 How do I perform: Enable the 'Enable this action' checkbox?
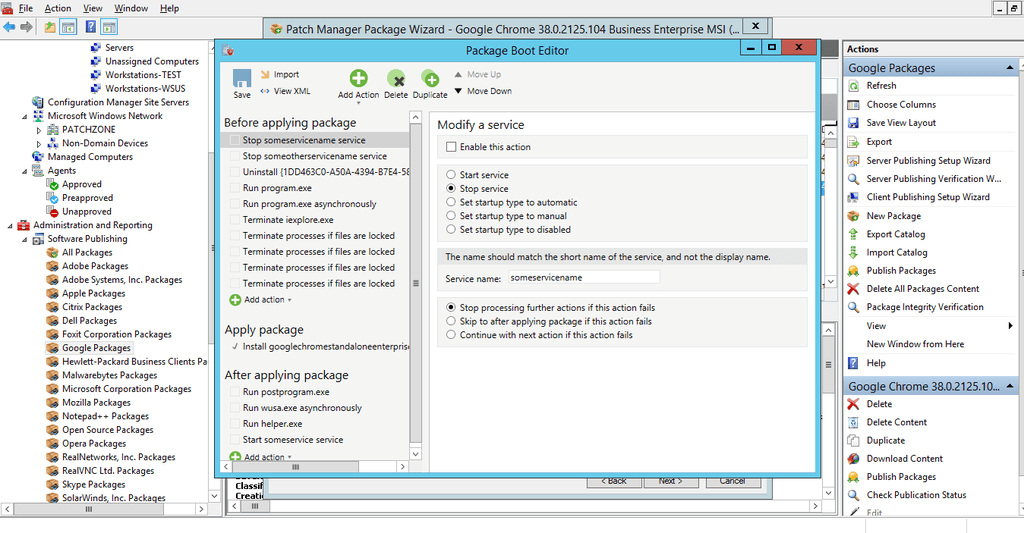point(451,147)
